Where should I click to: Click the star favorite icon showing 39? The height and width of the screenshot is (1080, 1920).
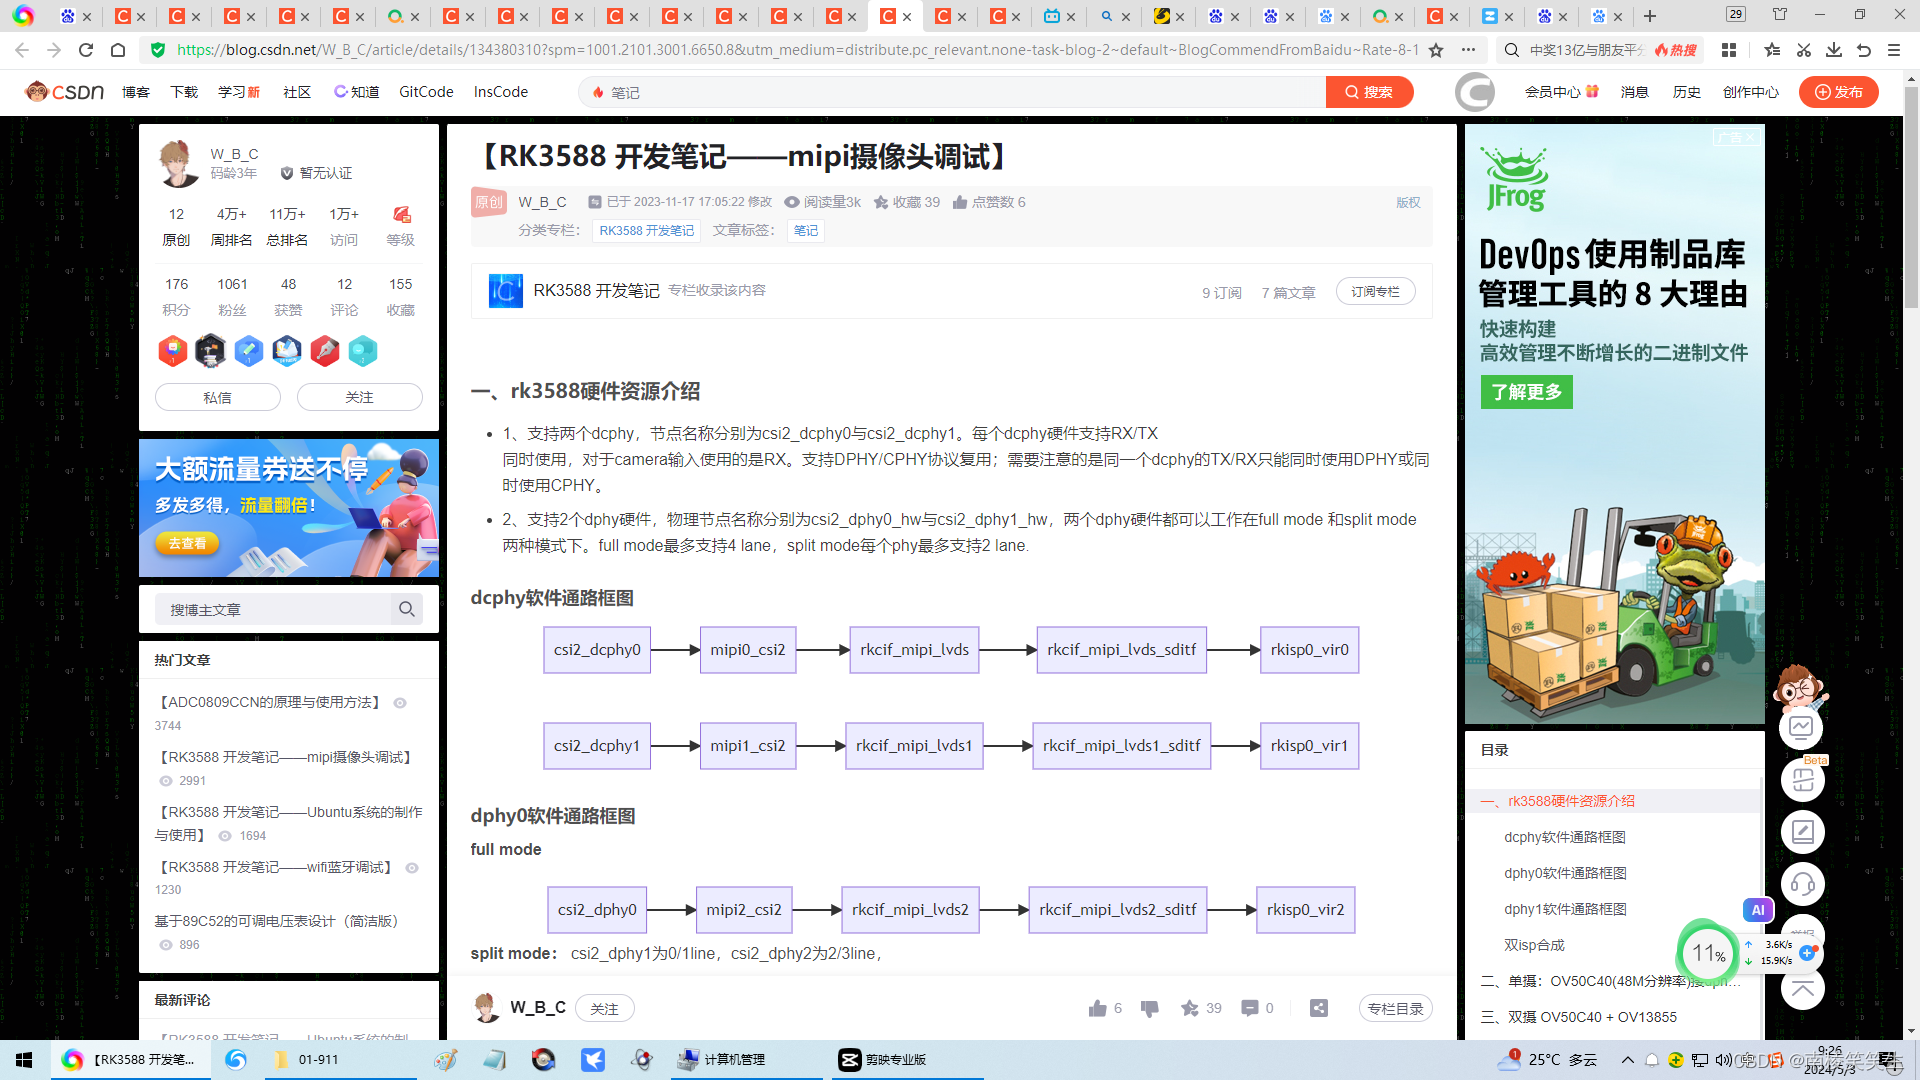click(x=1189, y=1008)
